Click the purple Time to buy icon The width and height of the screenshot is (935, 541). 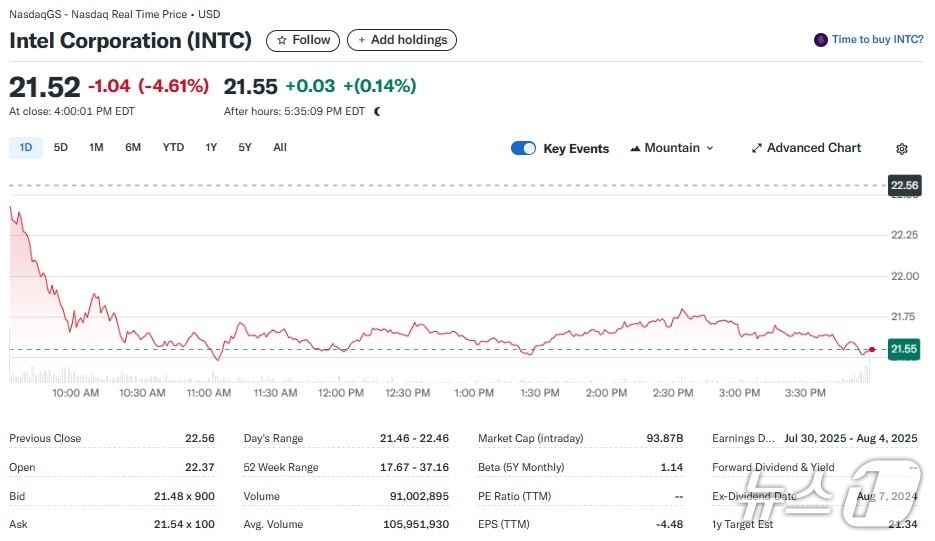coord(821,40)
